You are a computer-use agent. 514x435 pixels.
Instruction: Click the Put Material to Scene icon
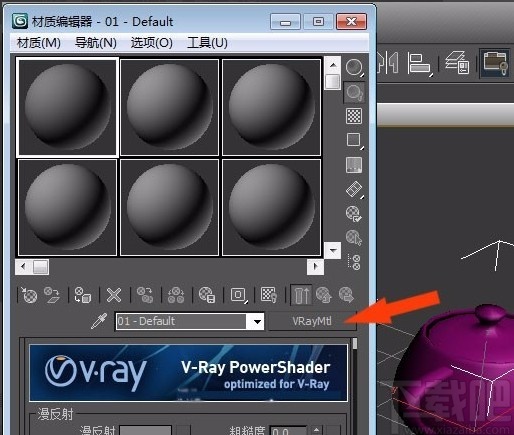52,295
